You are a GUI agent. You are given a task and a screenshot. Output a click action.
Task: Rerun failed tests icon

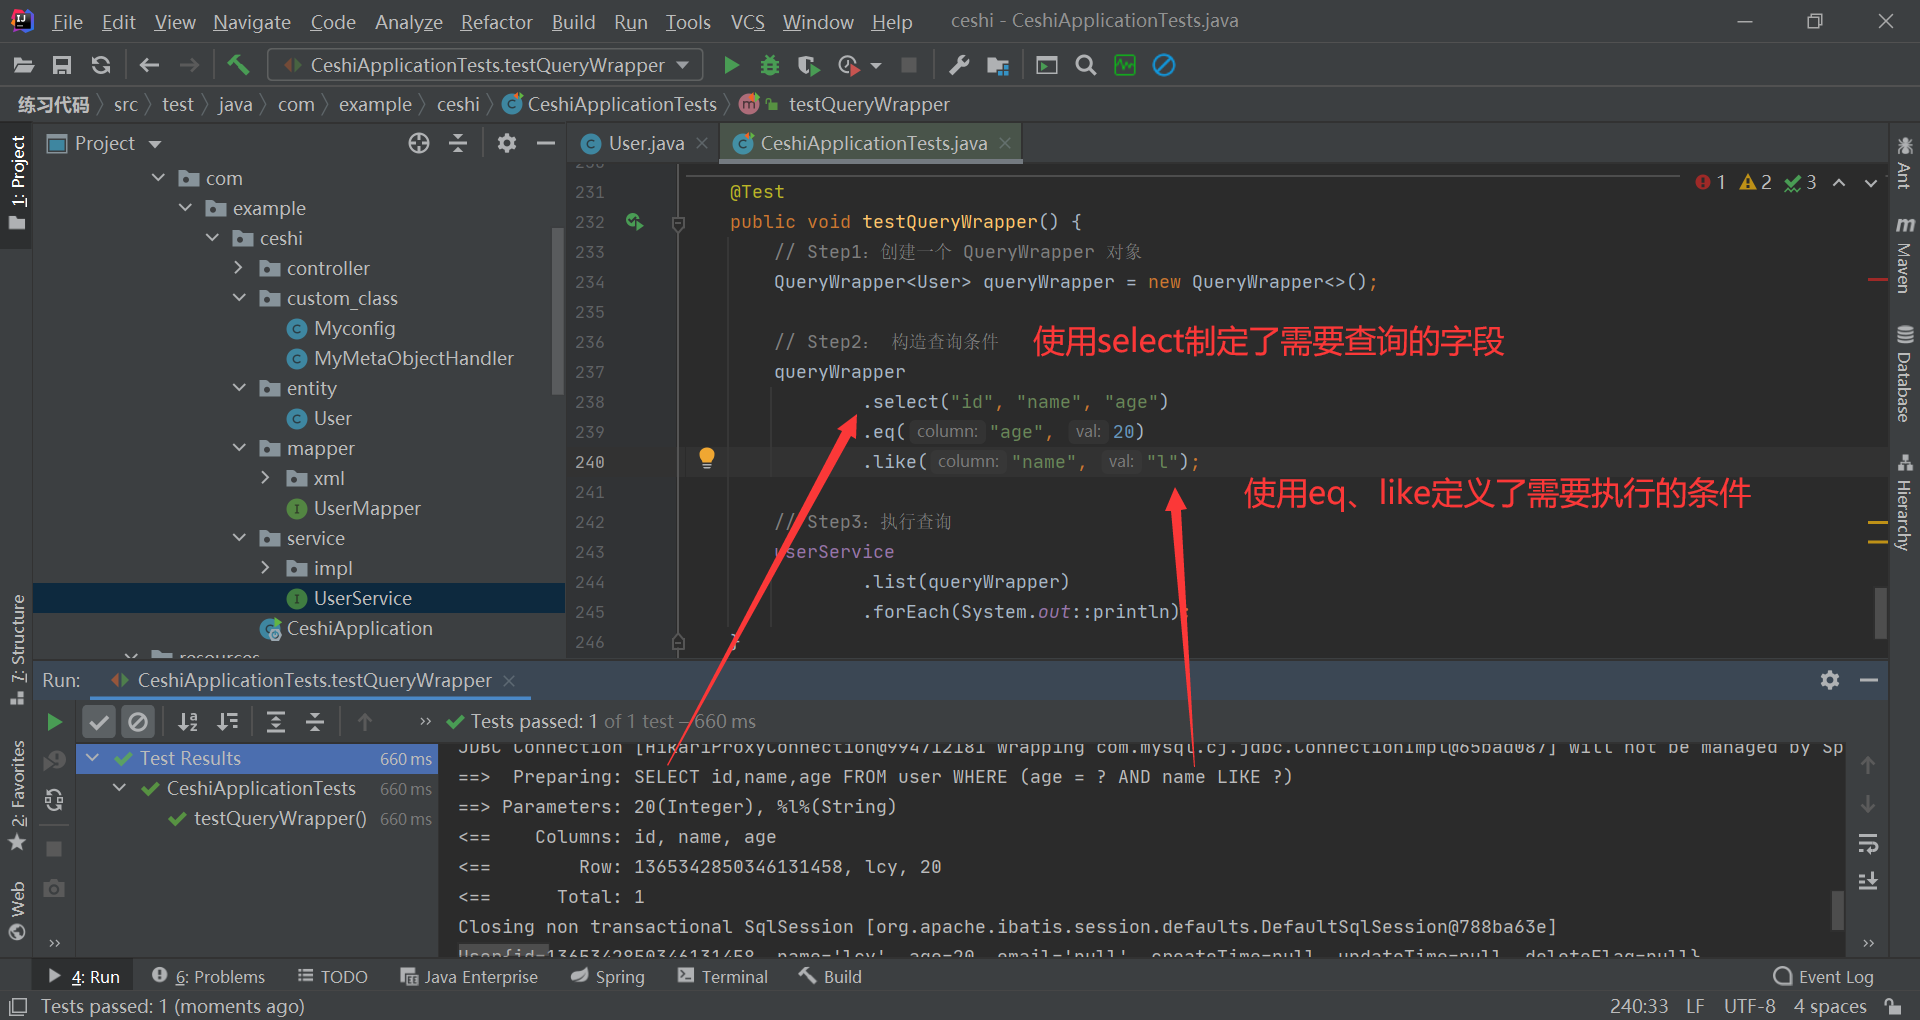55,761
